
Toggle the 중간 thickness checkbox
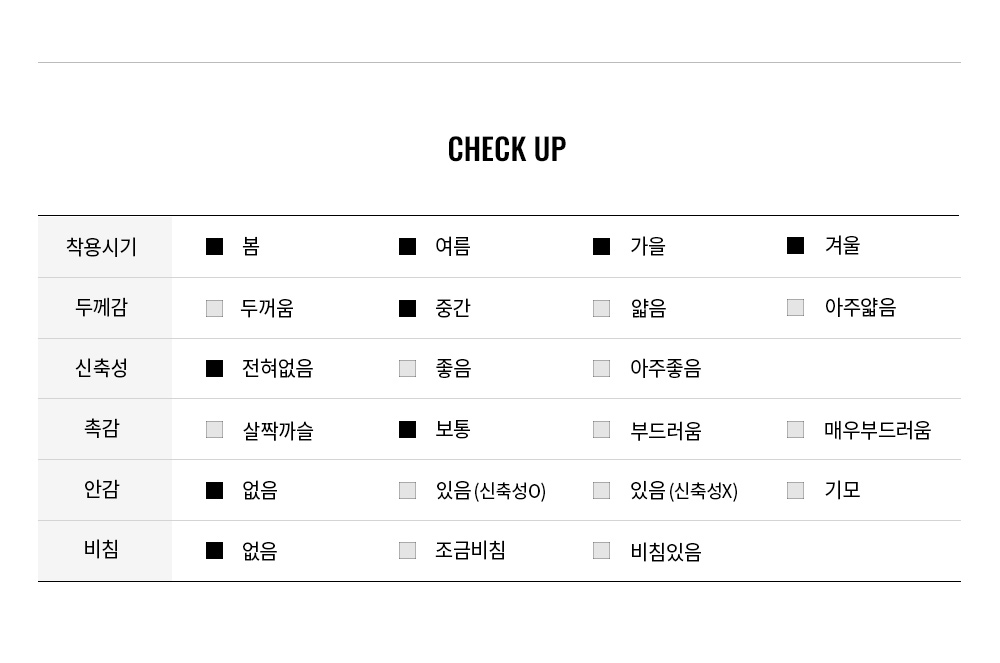tap(407, 308)
